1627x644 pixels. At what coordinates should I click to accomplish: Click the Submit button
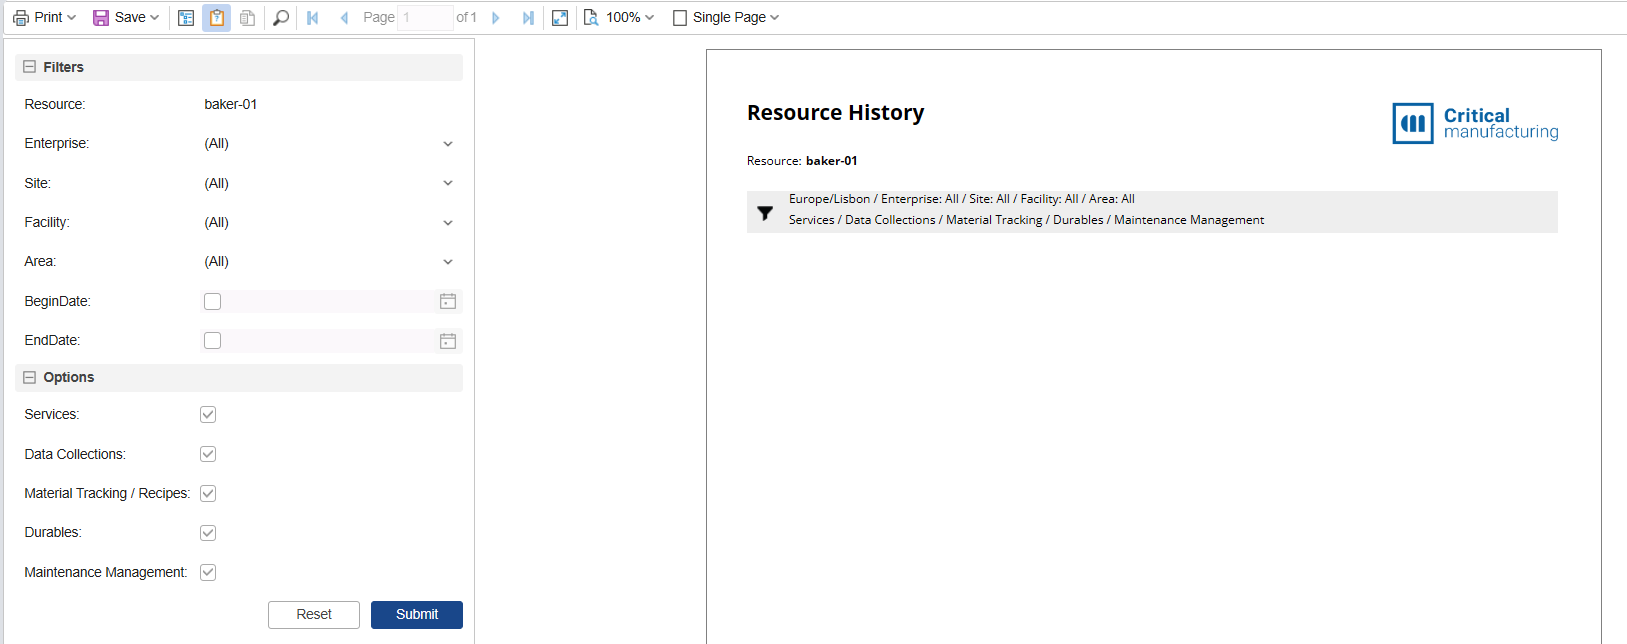click(417, 615)
